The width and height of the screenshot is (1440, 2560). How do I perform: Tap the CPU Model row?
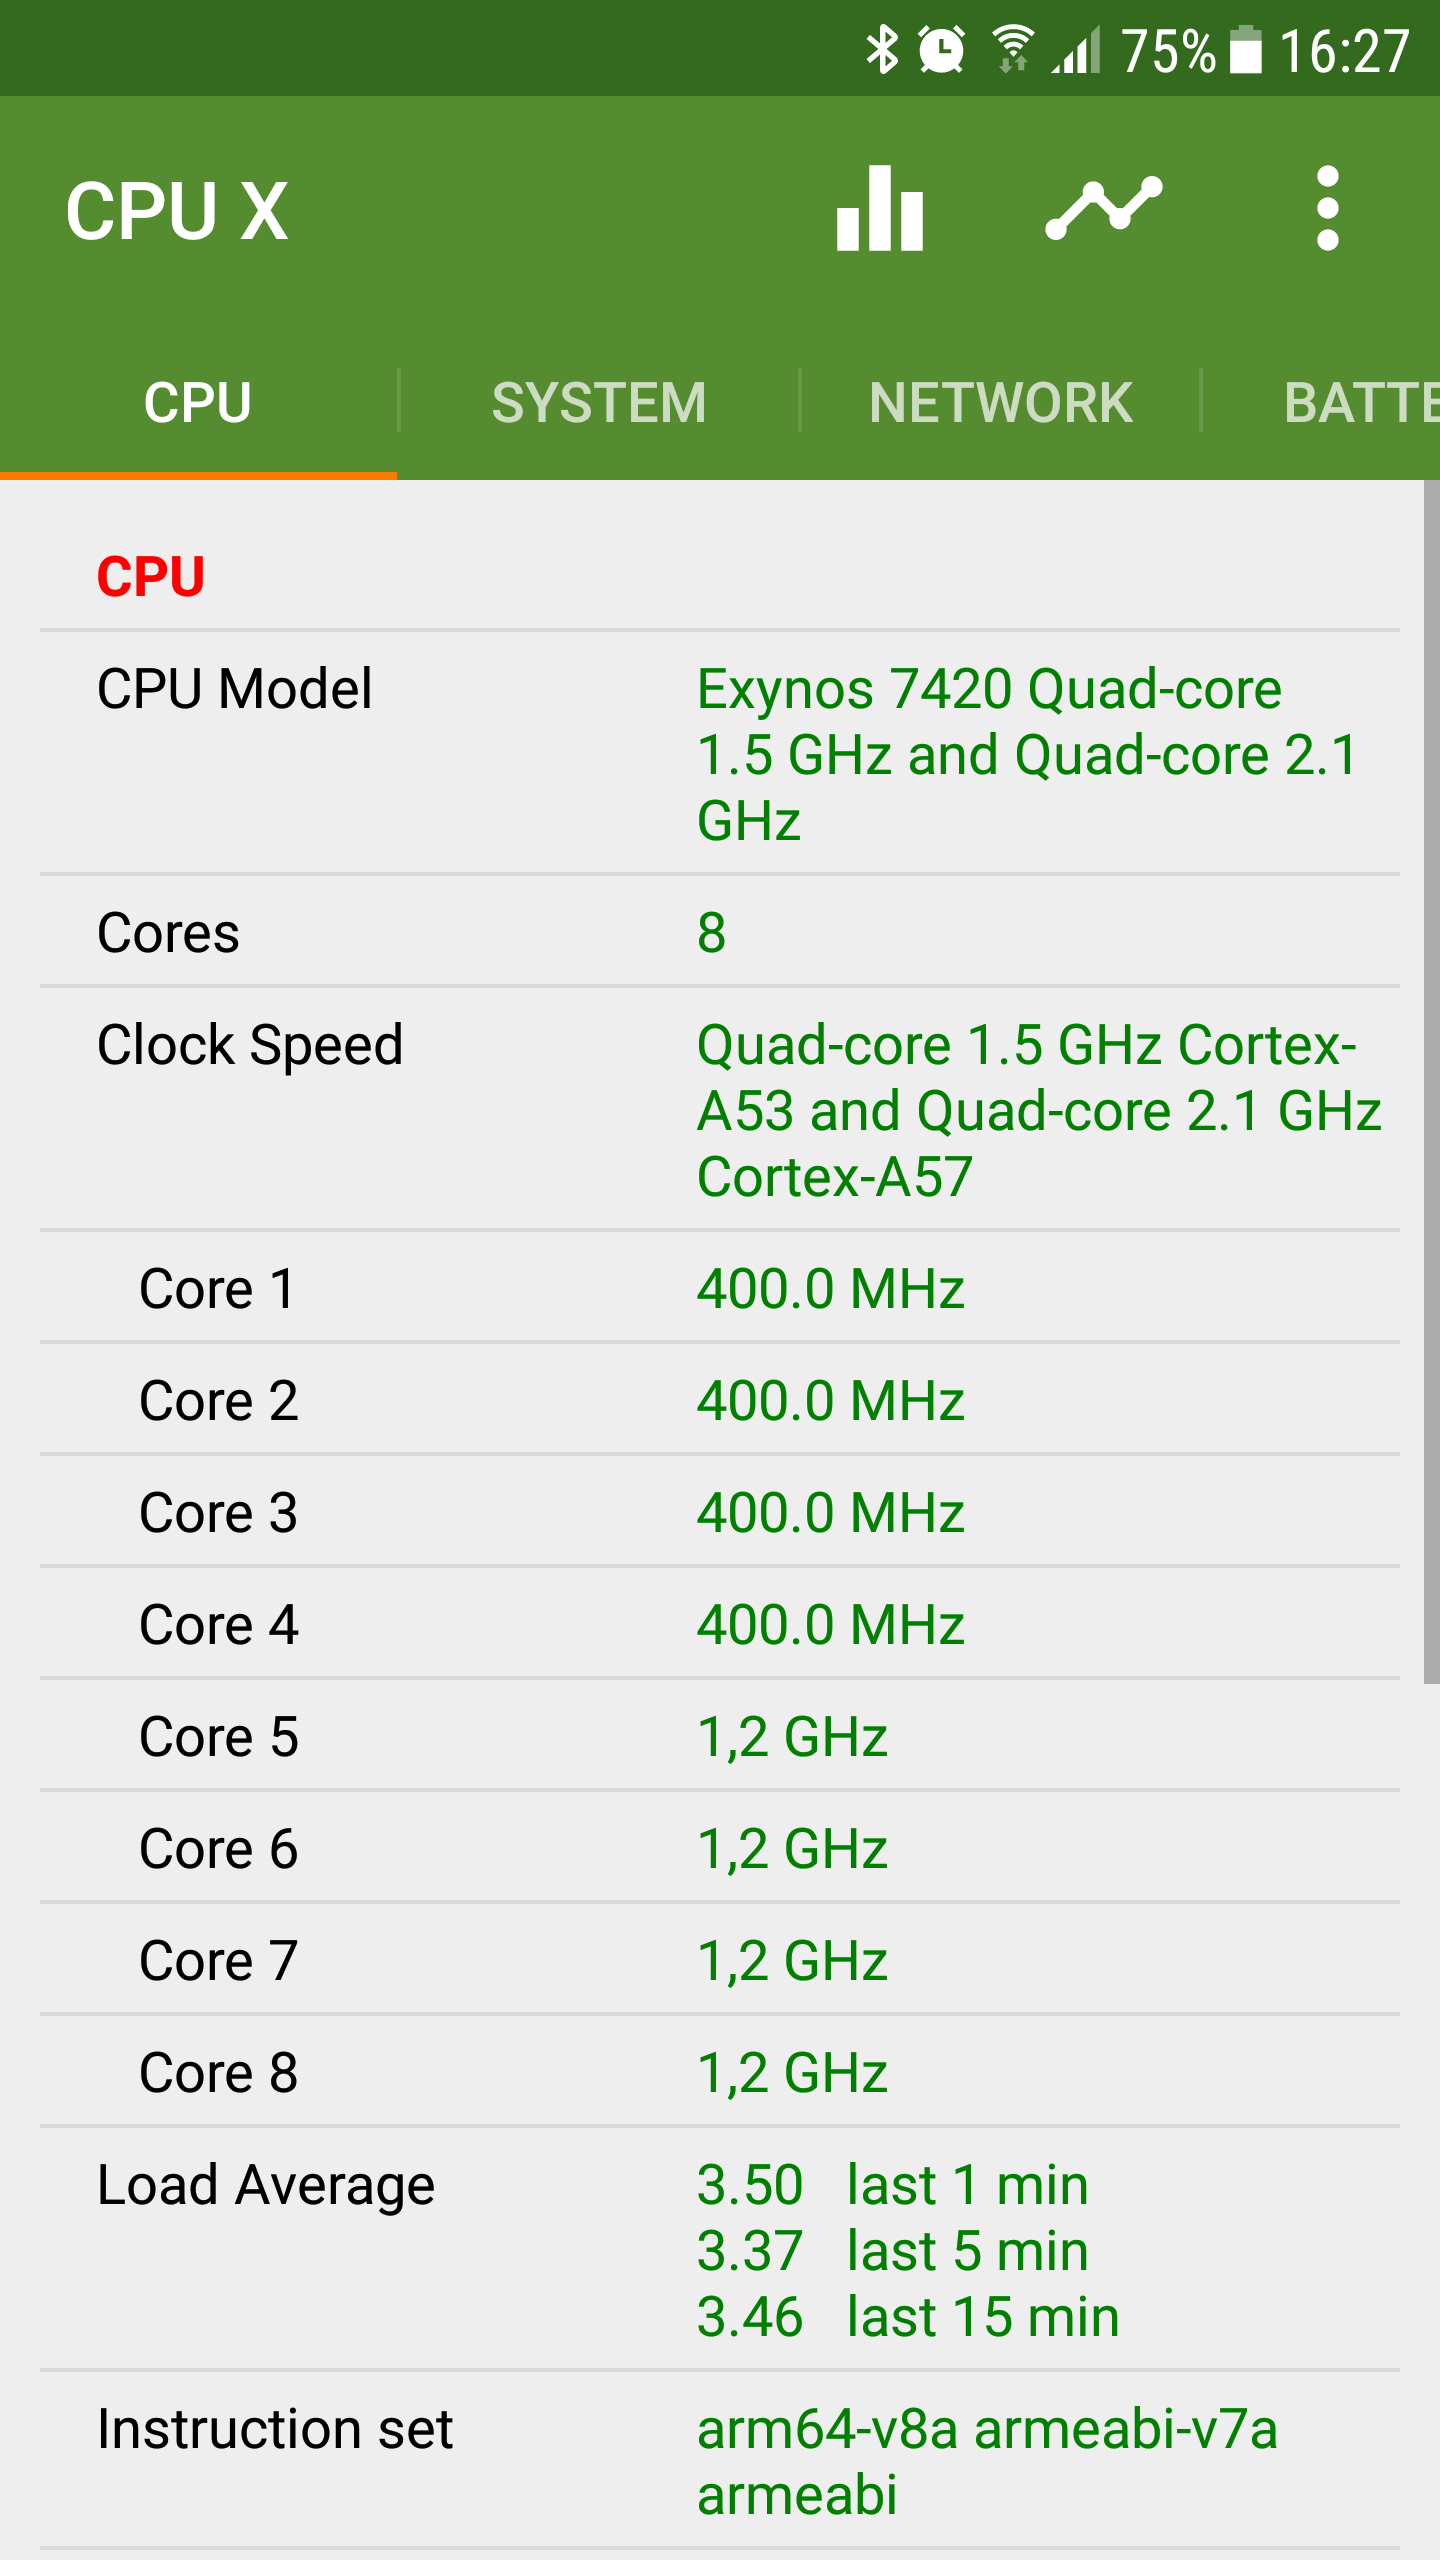click(720, 754)
